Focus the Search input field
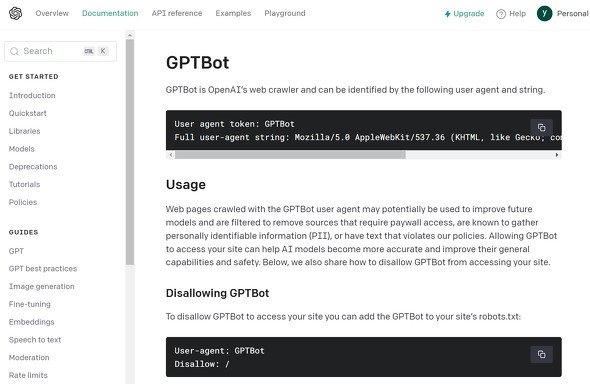The height and width of the screenshot is (384, 590). pos(60,51)
